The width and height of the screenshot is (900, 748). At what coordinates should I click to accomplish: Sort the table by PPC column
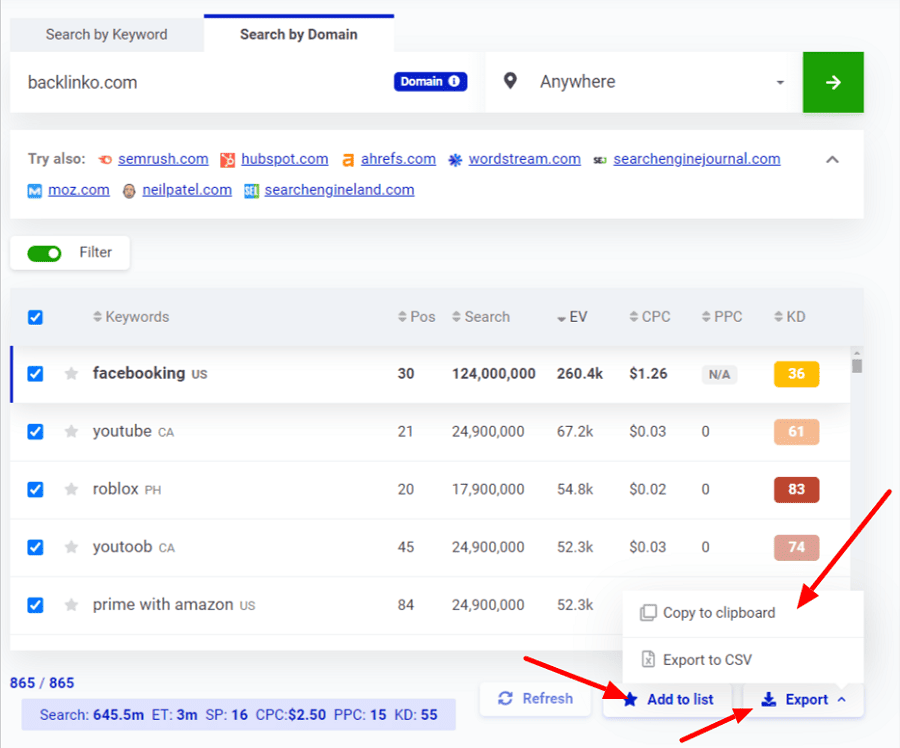722,317
